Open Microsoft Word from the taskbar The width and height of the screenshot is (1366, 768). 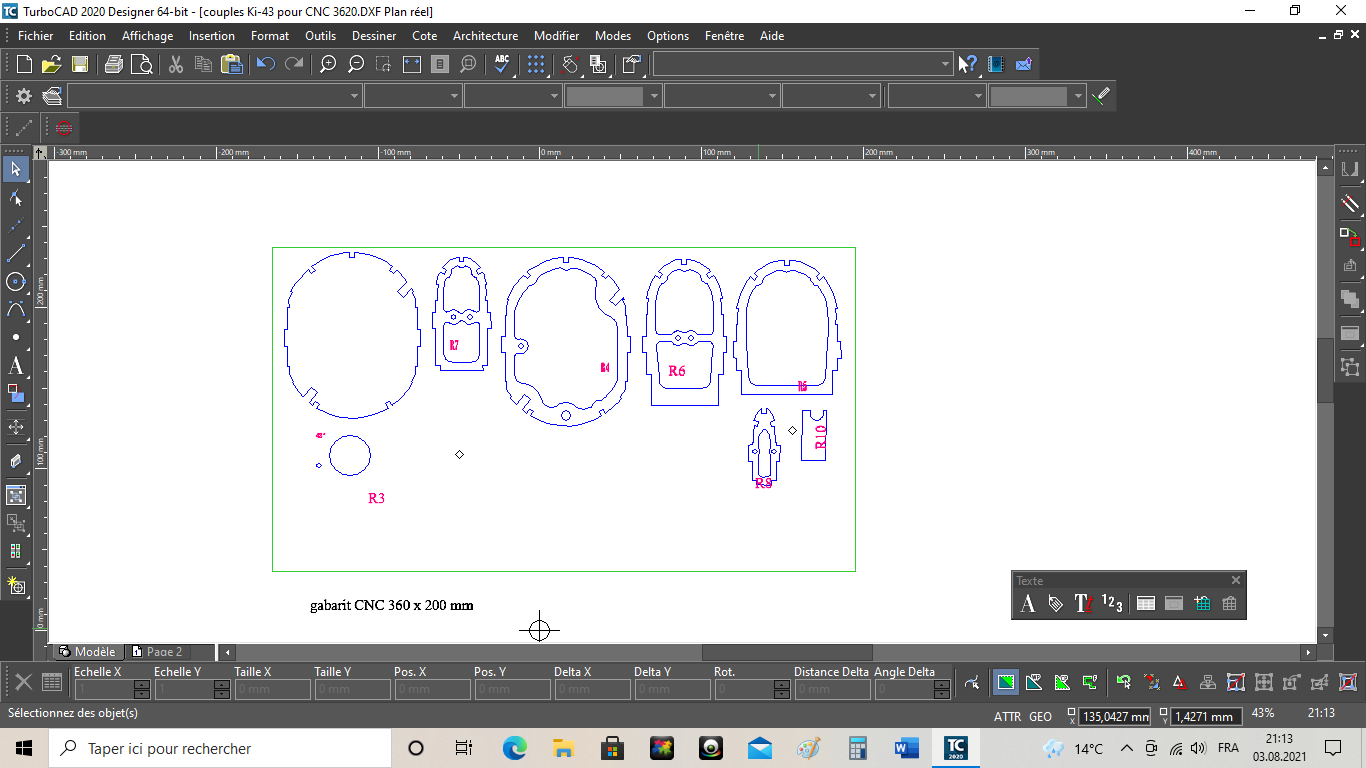907,748
